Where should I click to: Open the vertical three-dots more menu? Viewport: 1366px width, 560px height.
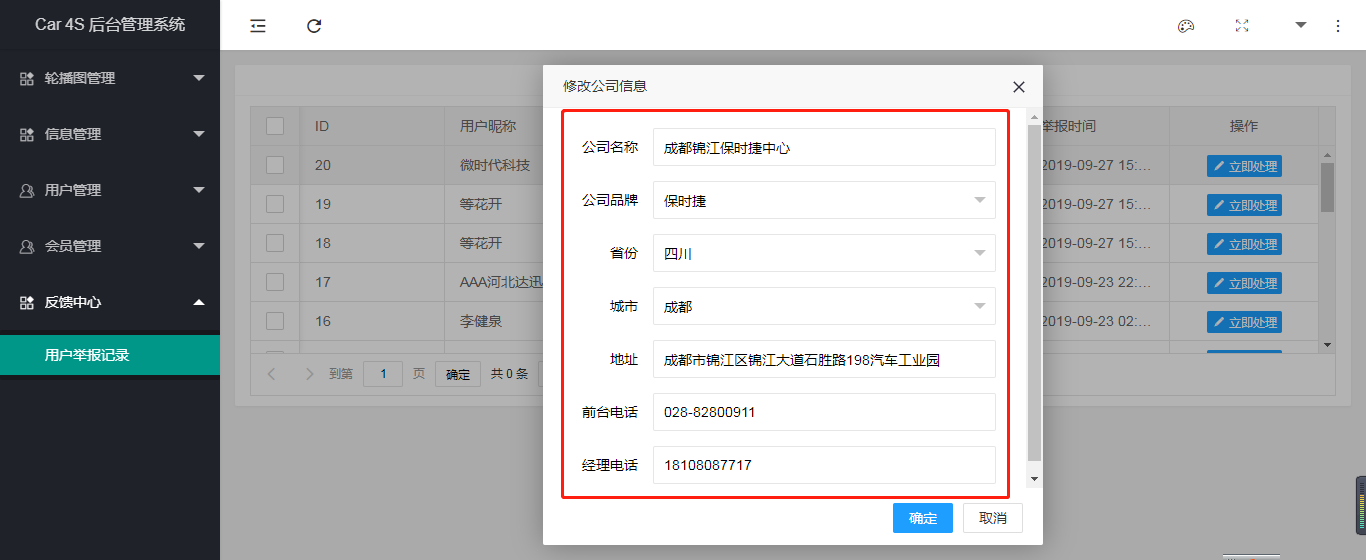click(x=1338, y=26)
